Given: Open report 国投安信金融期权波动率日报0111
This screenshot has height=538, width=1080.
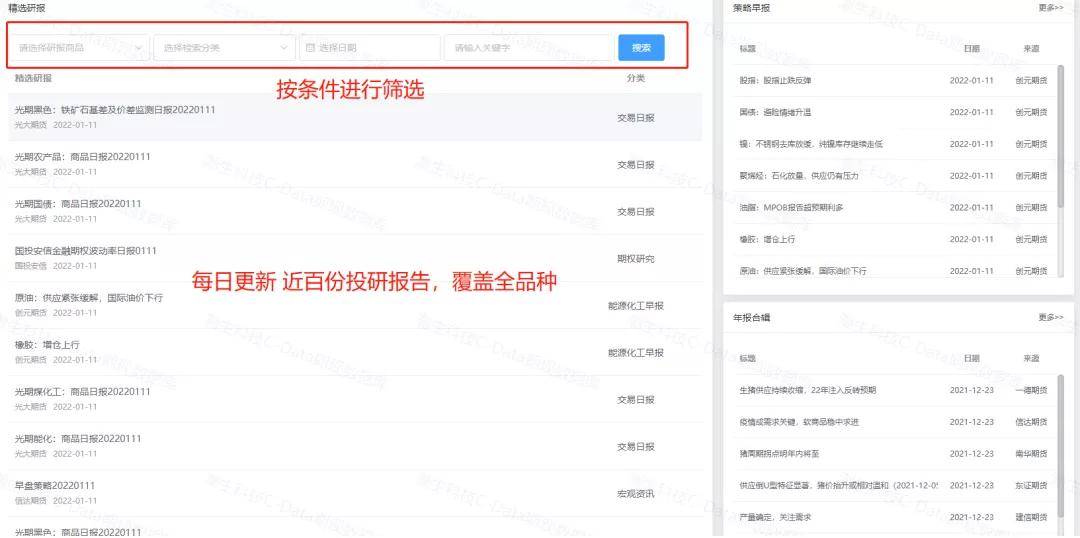Looking at the screenshot, I should click(x=85, y=250).
